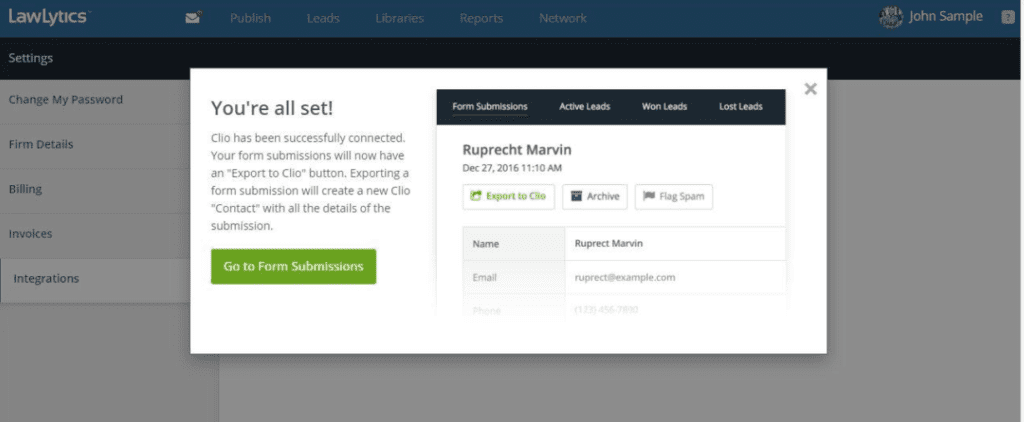Click the Flag Spam button

pyautogui.click(x=673, y=197)
